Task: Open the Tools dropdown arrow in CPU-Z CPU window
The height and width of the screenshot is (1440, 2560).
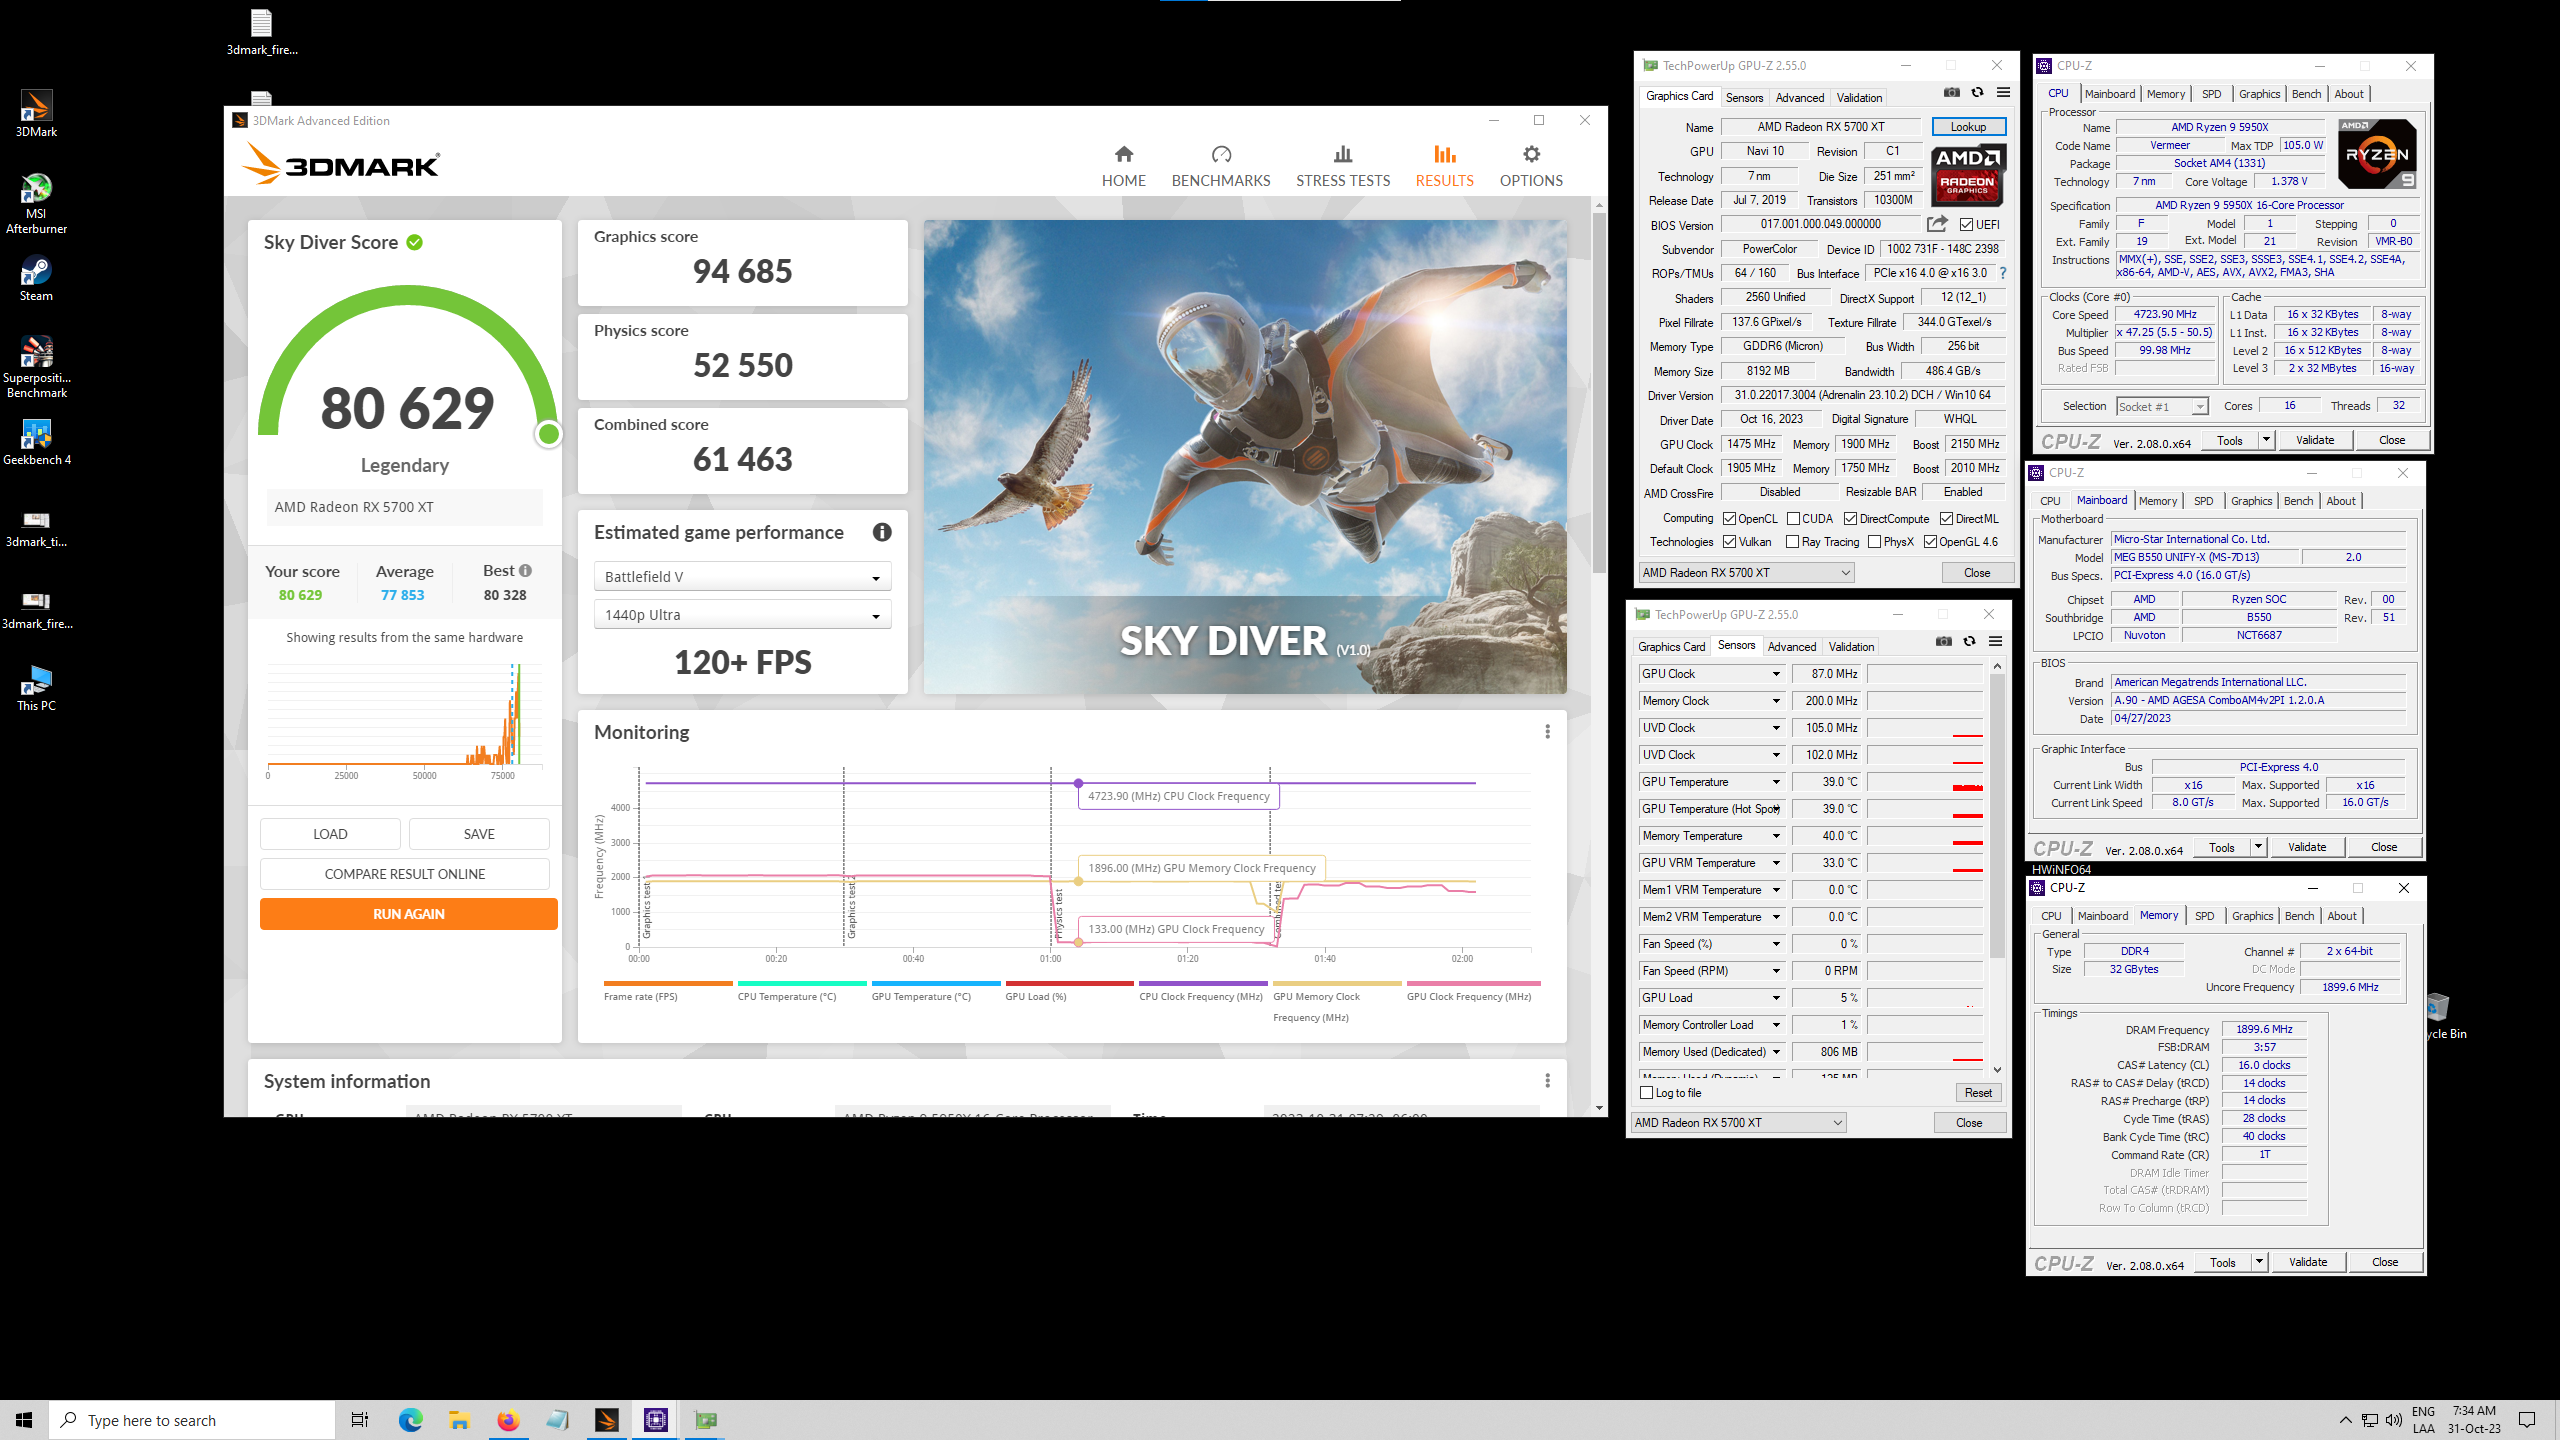Action: pyautogui.click(x=2265, y=440)
